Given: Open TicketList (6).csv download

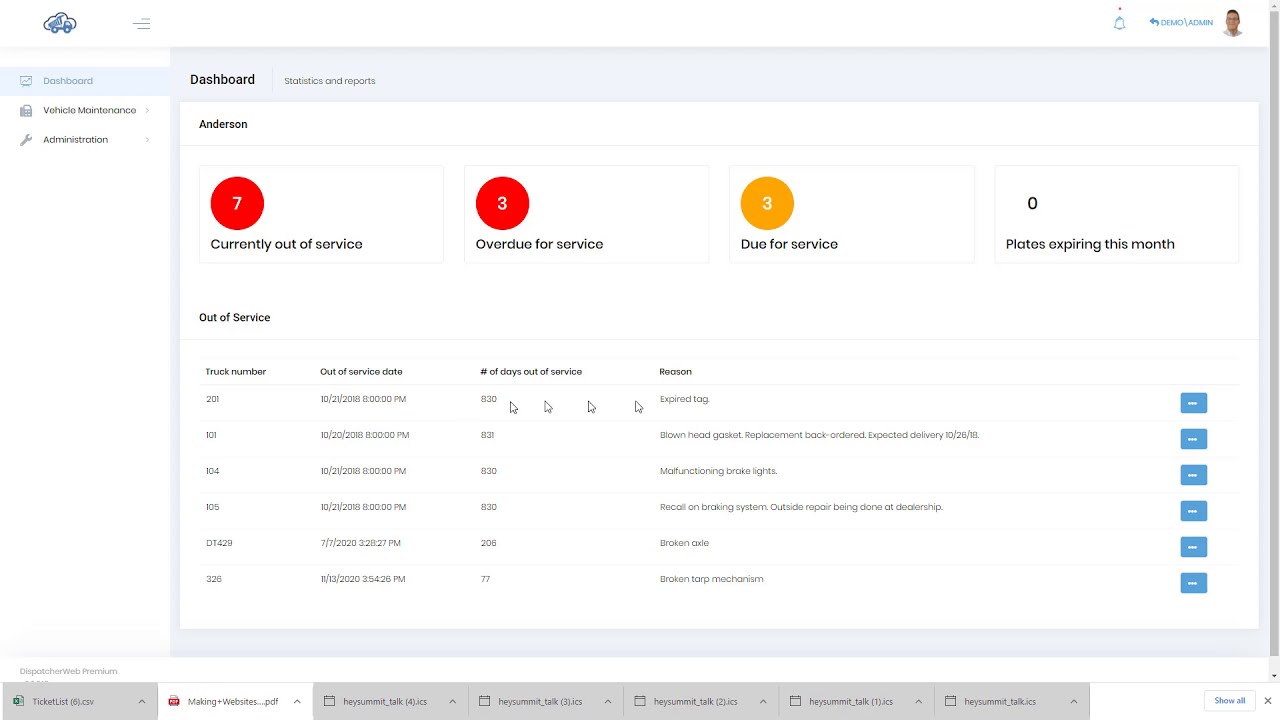Looking at the screenshot, I should [64, 702].
